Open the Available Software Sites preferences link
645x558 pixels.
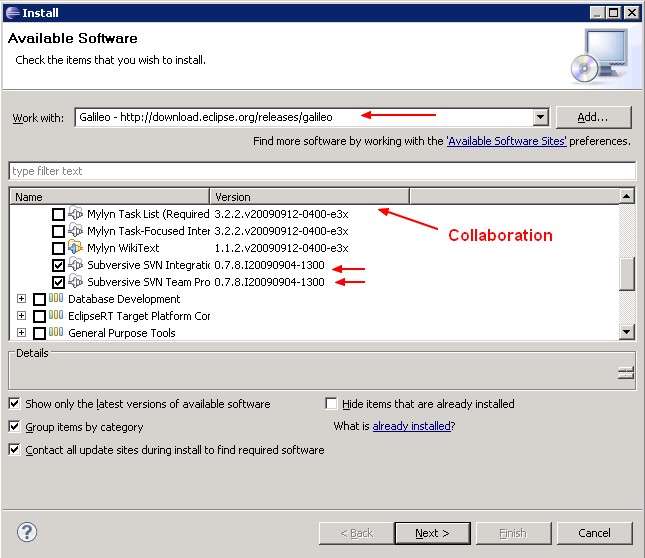pos(507,142)
